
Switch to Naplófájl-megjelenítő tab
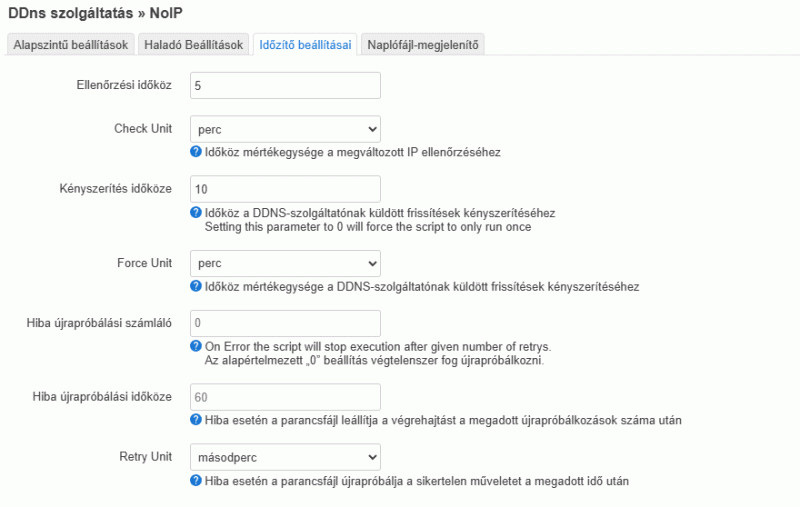423,45
